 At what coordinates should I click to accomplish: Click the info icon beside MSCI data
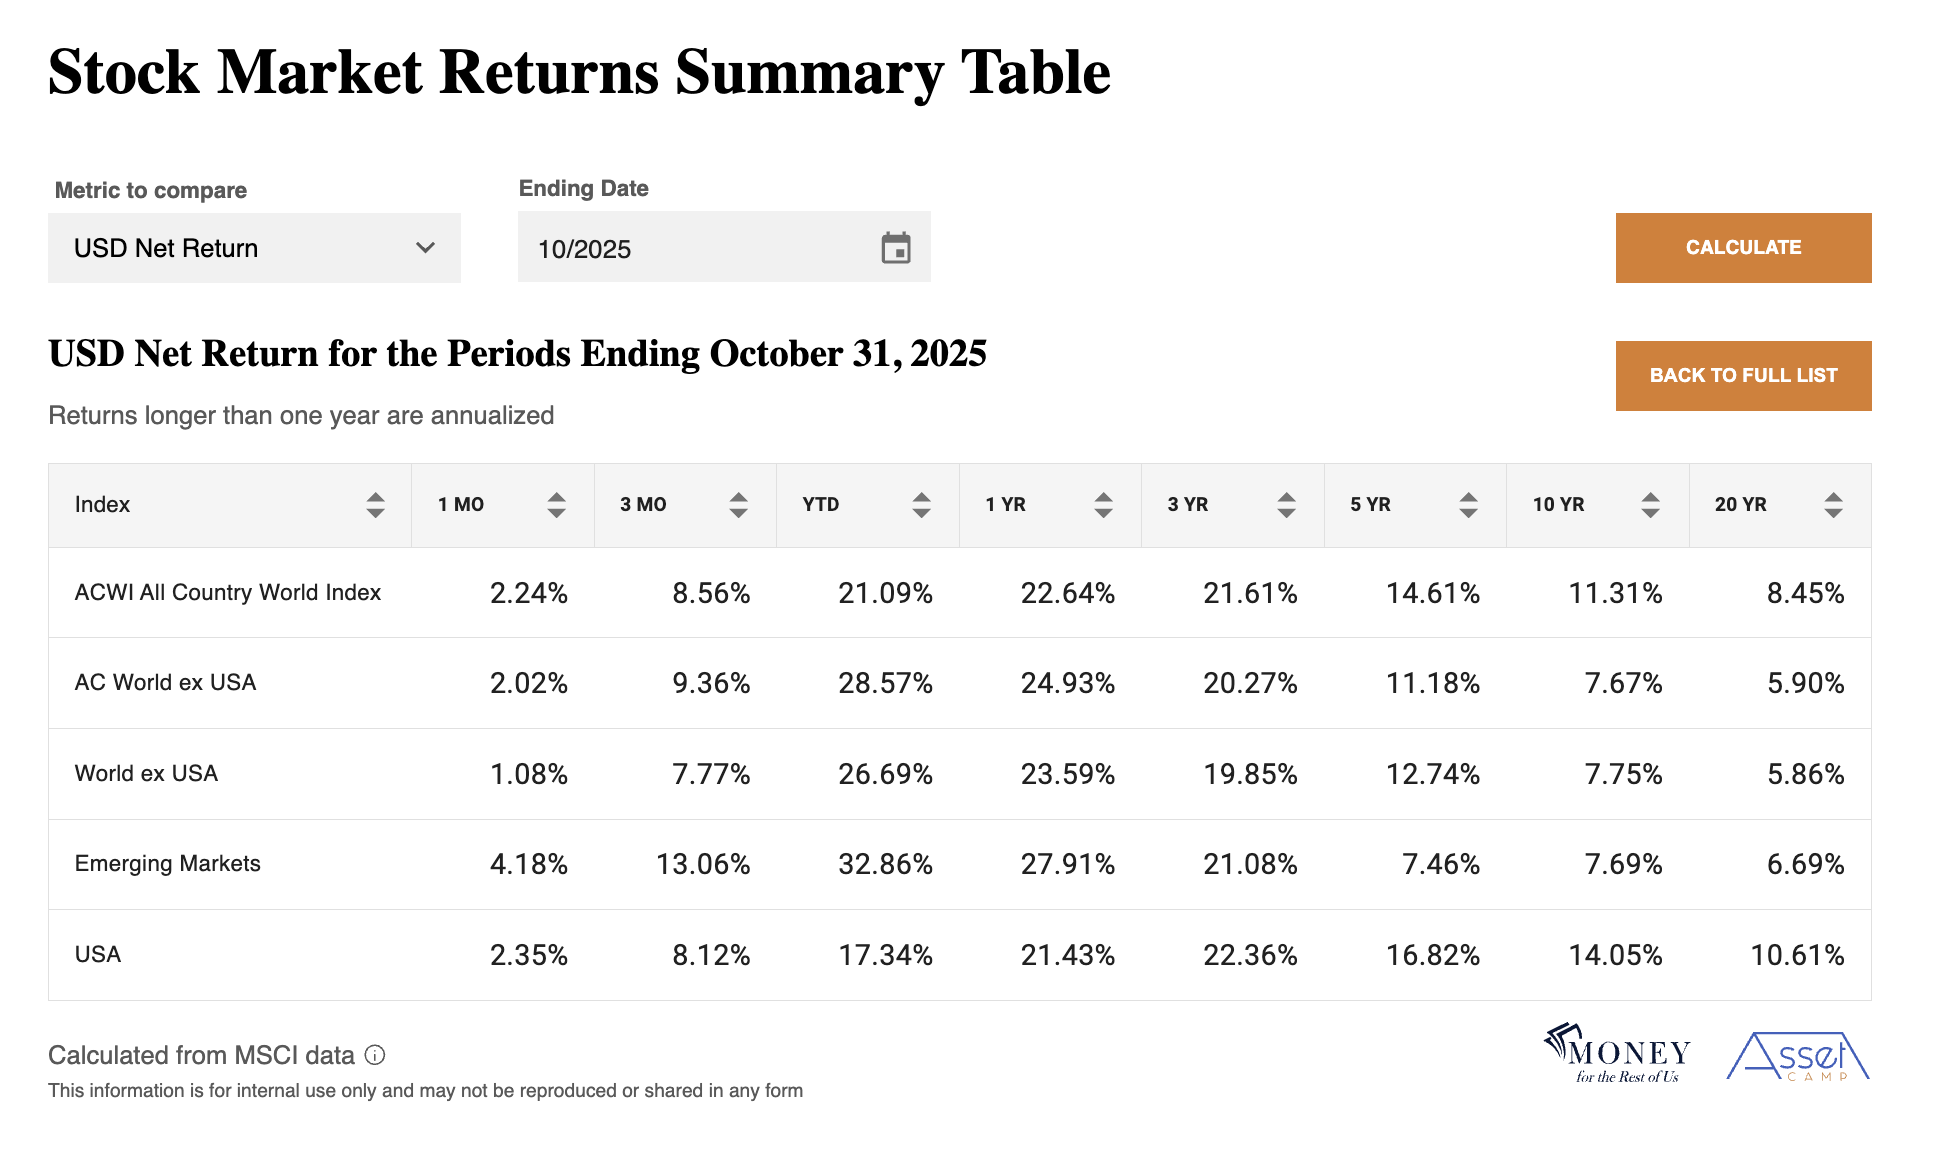[x=375, y=1055]
